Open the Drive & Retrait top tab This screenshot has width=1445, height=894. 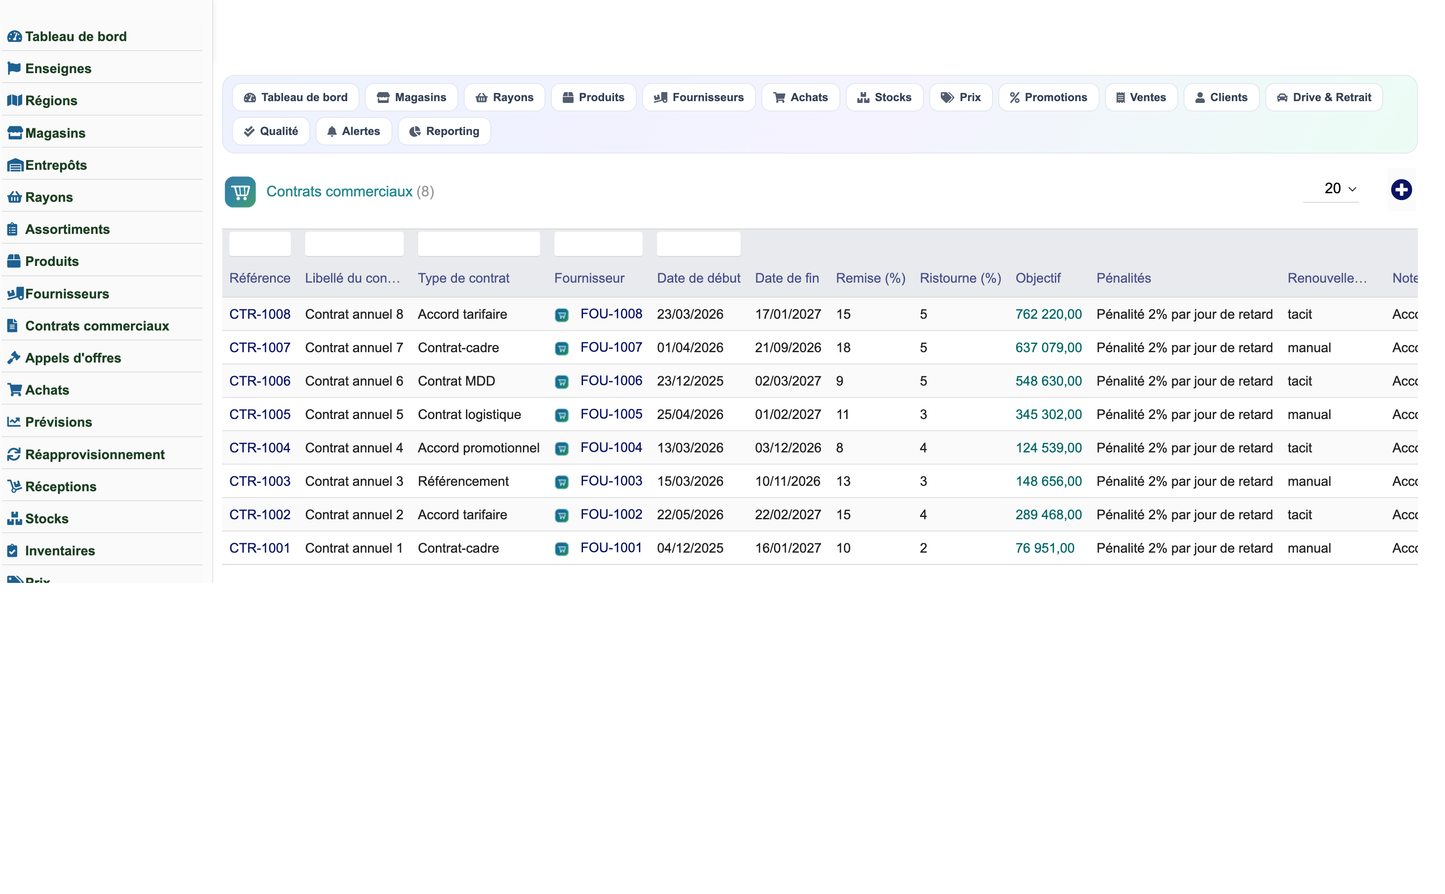1324,97
